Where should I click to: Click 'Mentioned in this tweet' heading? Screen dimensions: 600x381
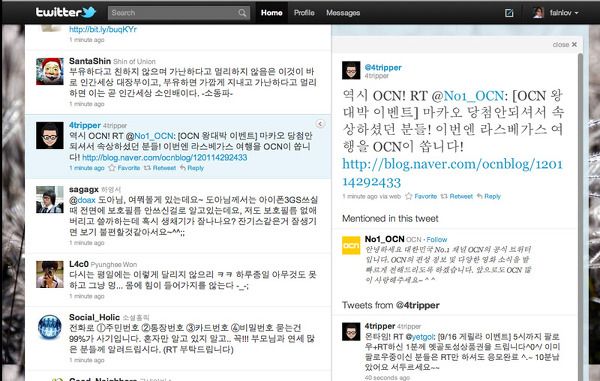pyautogui.click(x=390, y=218)
